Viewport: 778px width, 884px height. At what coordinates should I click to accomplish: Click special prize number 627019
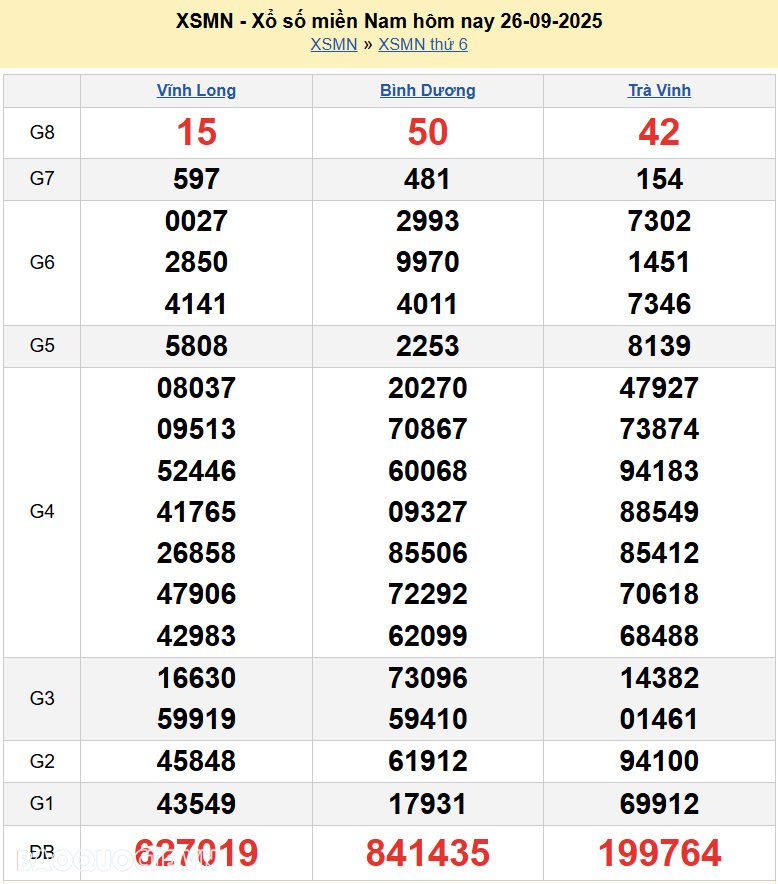click(196, 853)
